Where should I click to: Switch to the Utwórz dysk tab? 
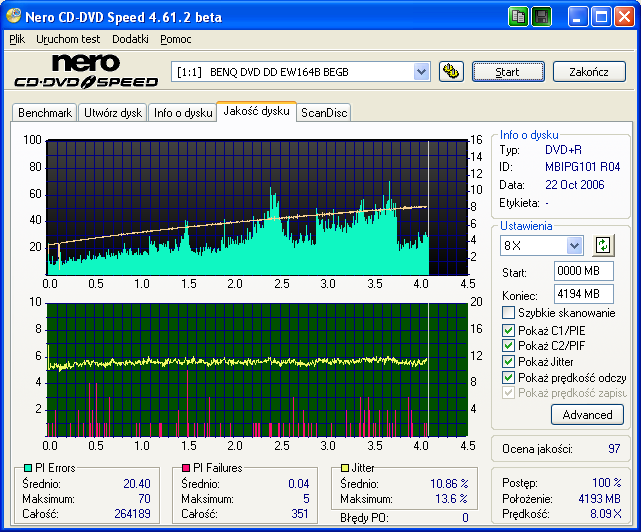point(113,113)
